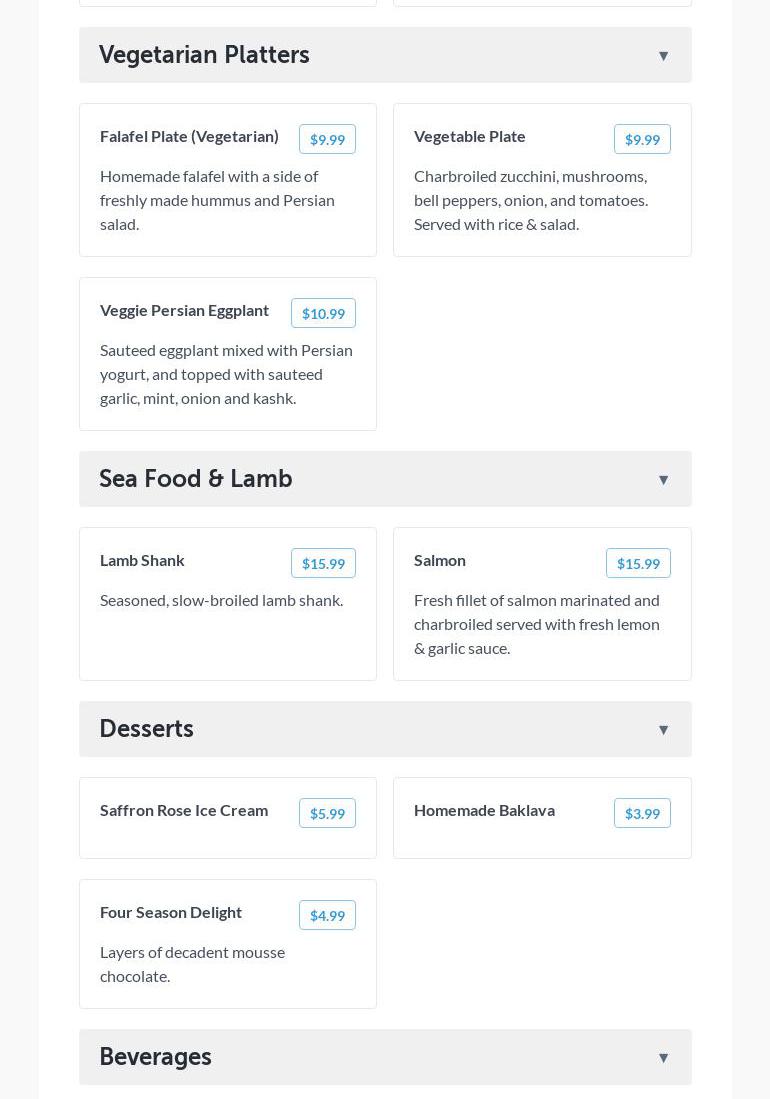Viewport: 770px width, 1099px height.
Task: Select the Salmon $15.99 price badge
Action: point(638,563)
